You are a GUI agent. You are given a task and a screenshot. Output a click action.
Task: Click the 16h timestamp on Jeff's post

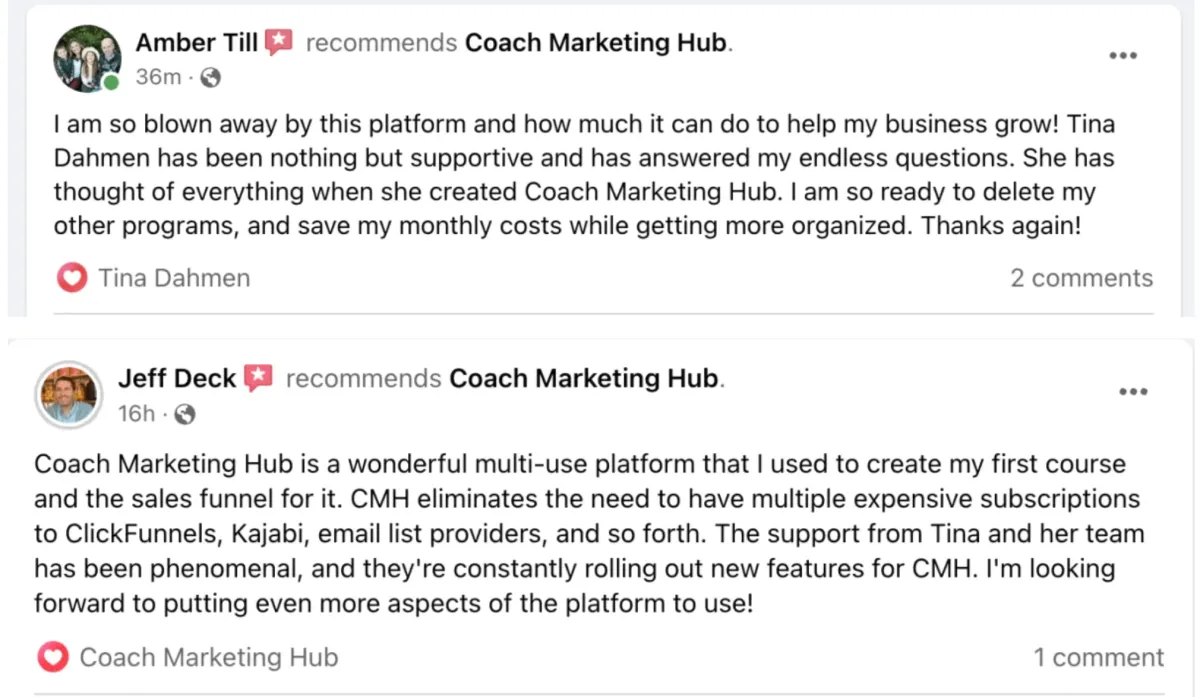137,413
